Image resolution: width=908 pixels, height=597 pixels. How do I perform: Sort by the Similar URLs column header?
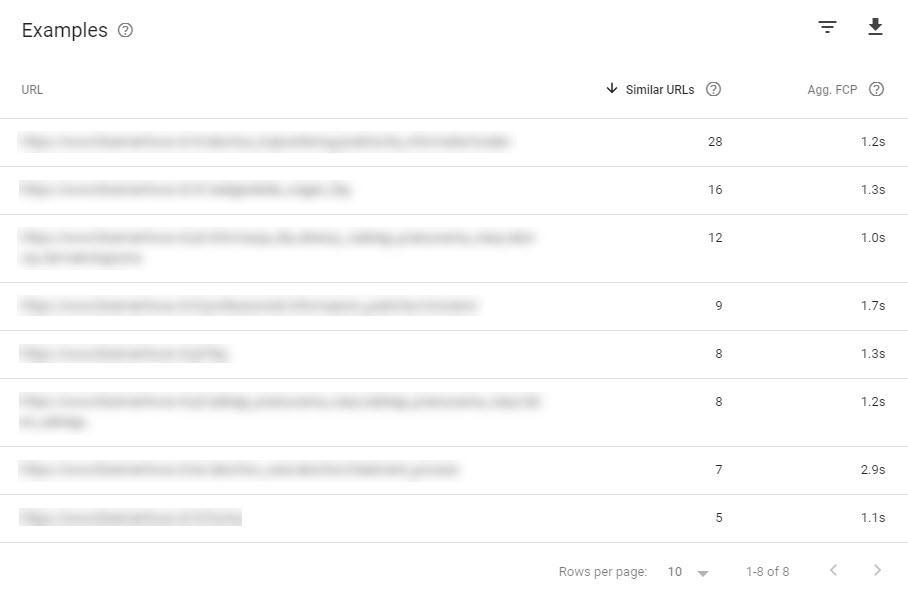coord(660,90)
